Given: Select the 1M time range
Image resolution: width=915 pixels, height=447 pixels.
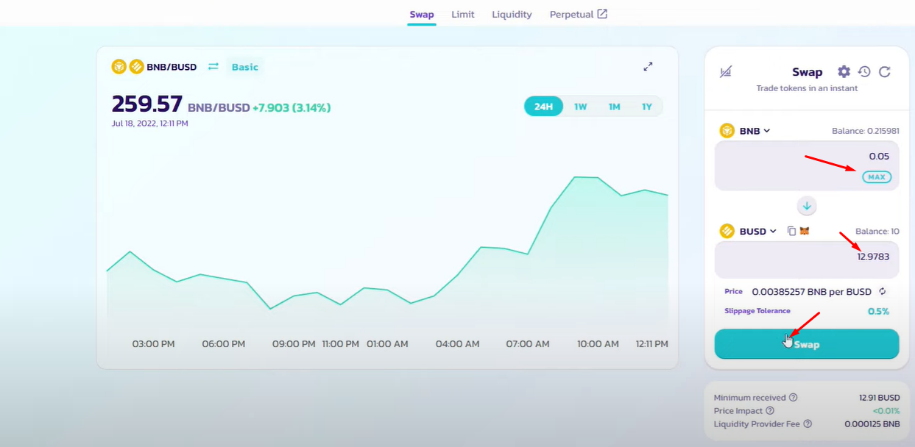Looking at the screenshot, I should (614, 107).
